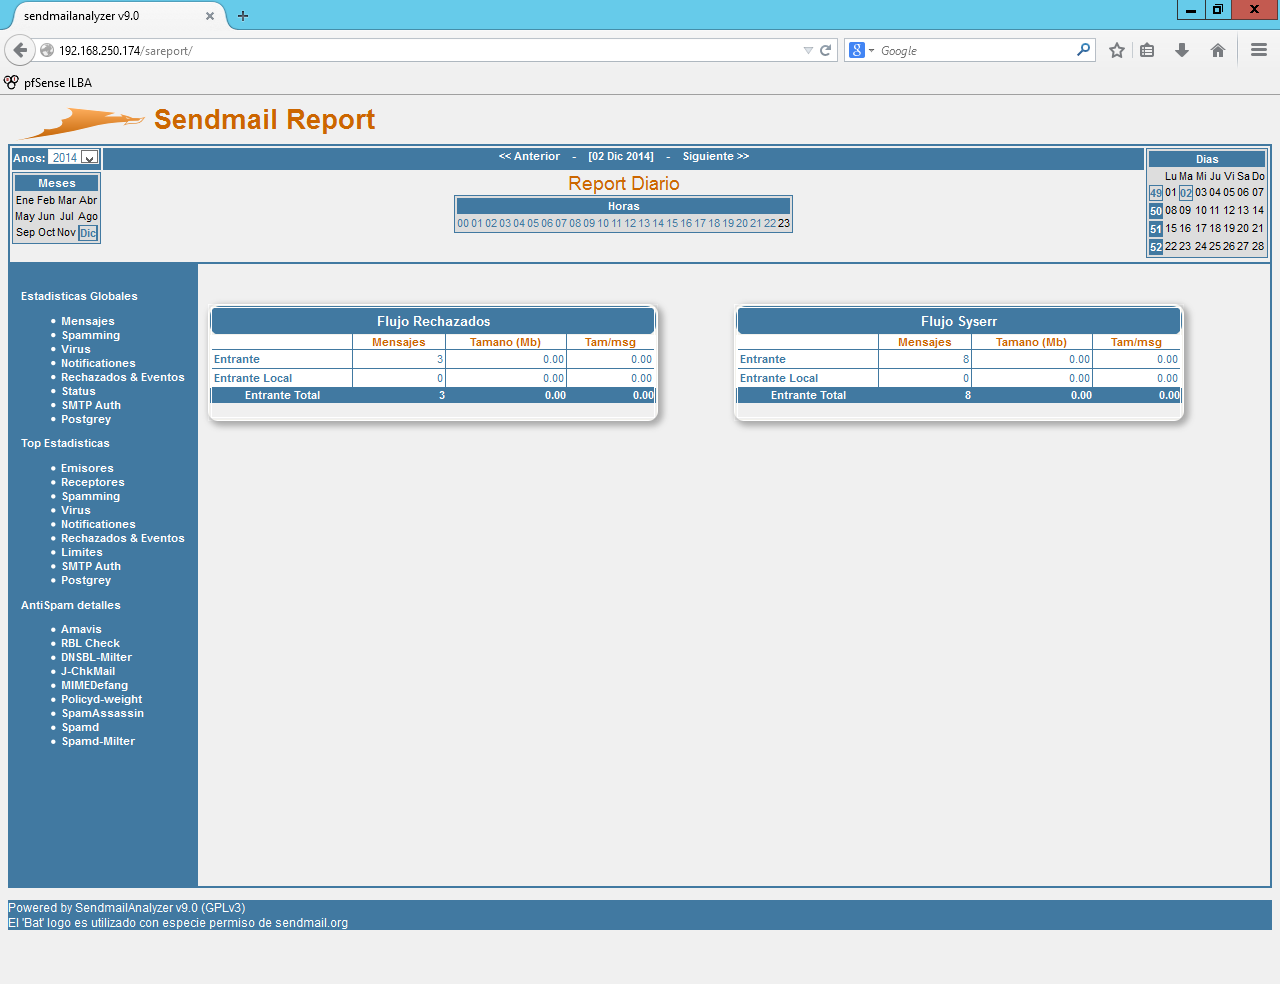Open week 50 in Dias calendar
Image resolution: width=1280 pixels, height=984 pixels.
click(x=1156, y=211)
